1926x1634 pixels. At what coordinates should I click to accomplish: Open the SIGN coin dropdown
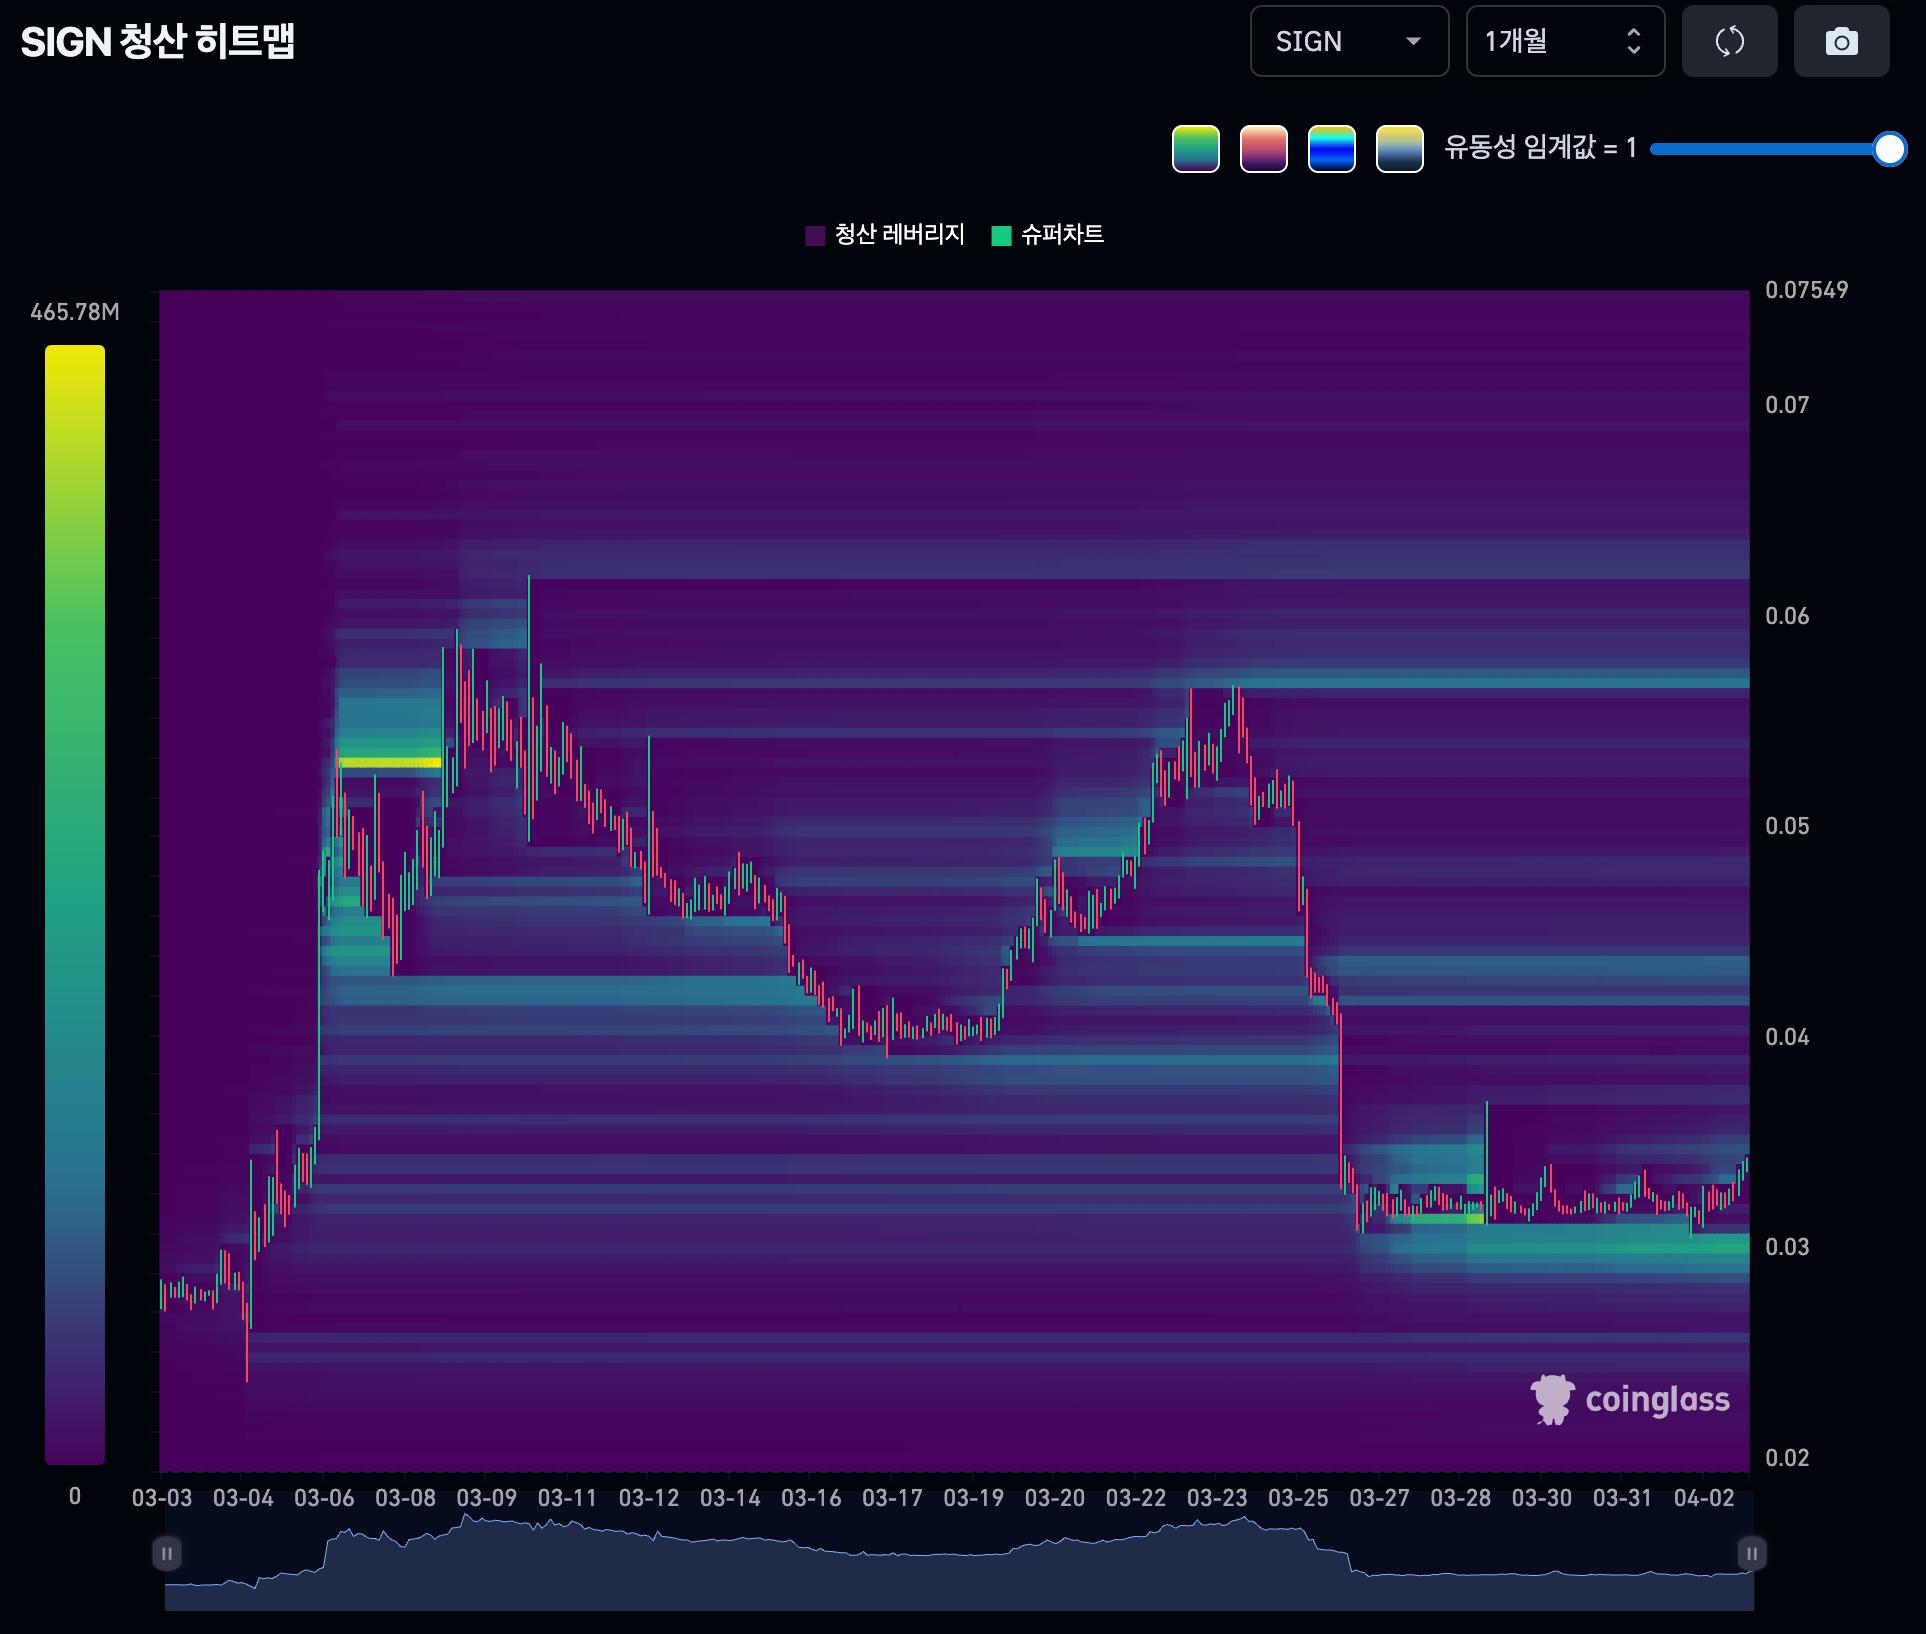coord(1348,41)
